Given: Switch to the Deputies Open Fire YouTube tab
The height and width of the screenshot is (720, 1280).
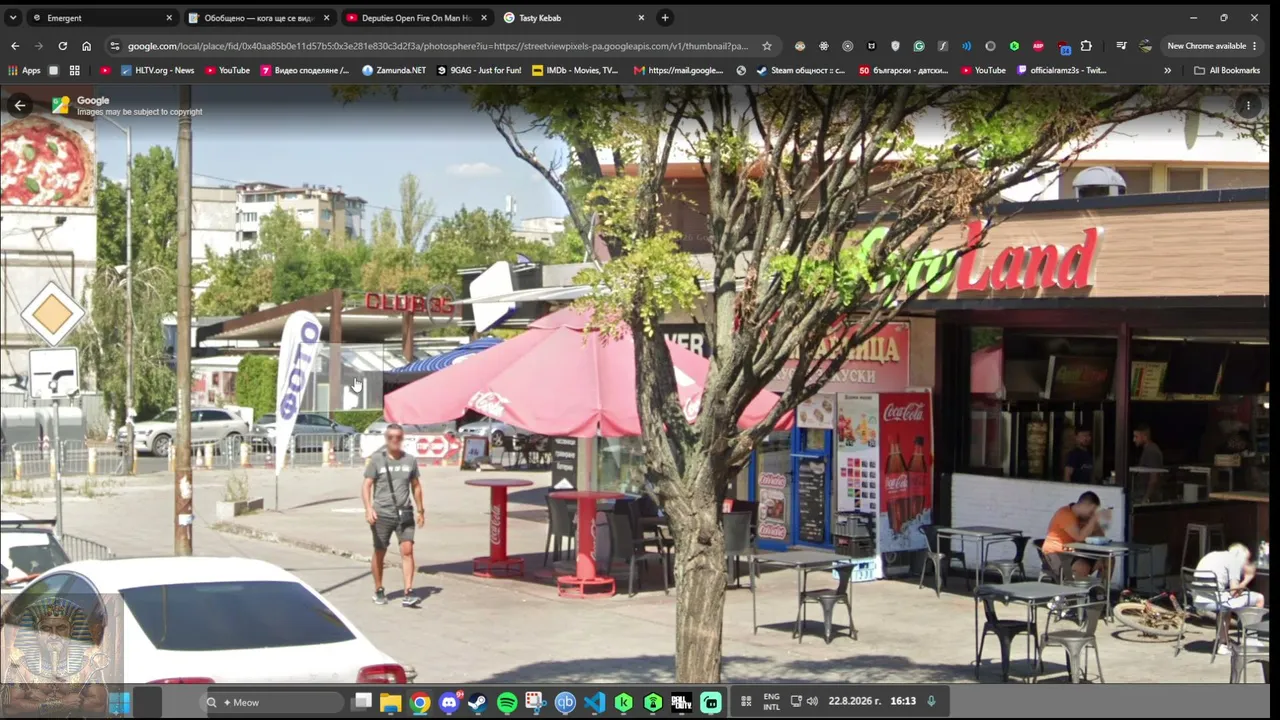Looking at the screenshot, I should pos(416,18).
